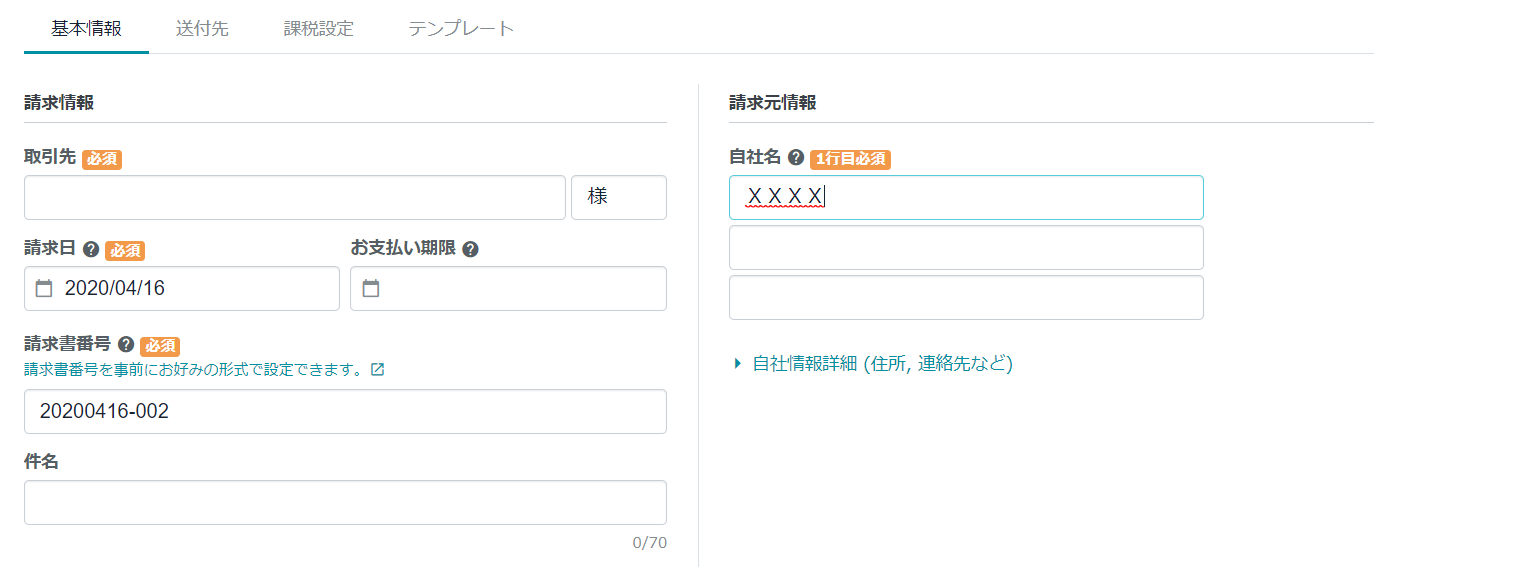Follow the 請求書番号を事前にお好みの形式で設定 link
The width and height of the screenshot is (1535, 567).
point(193,369)
